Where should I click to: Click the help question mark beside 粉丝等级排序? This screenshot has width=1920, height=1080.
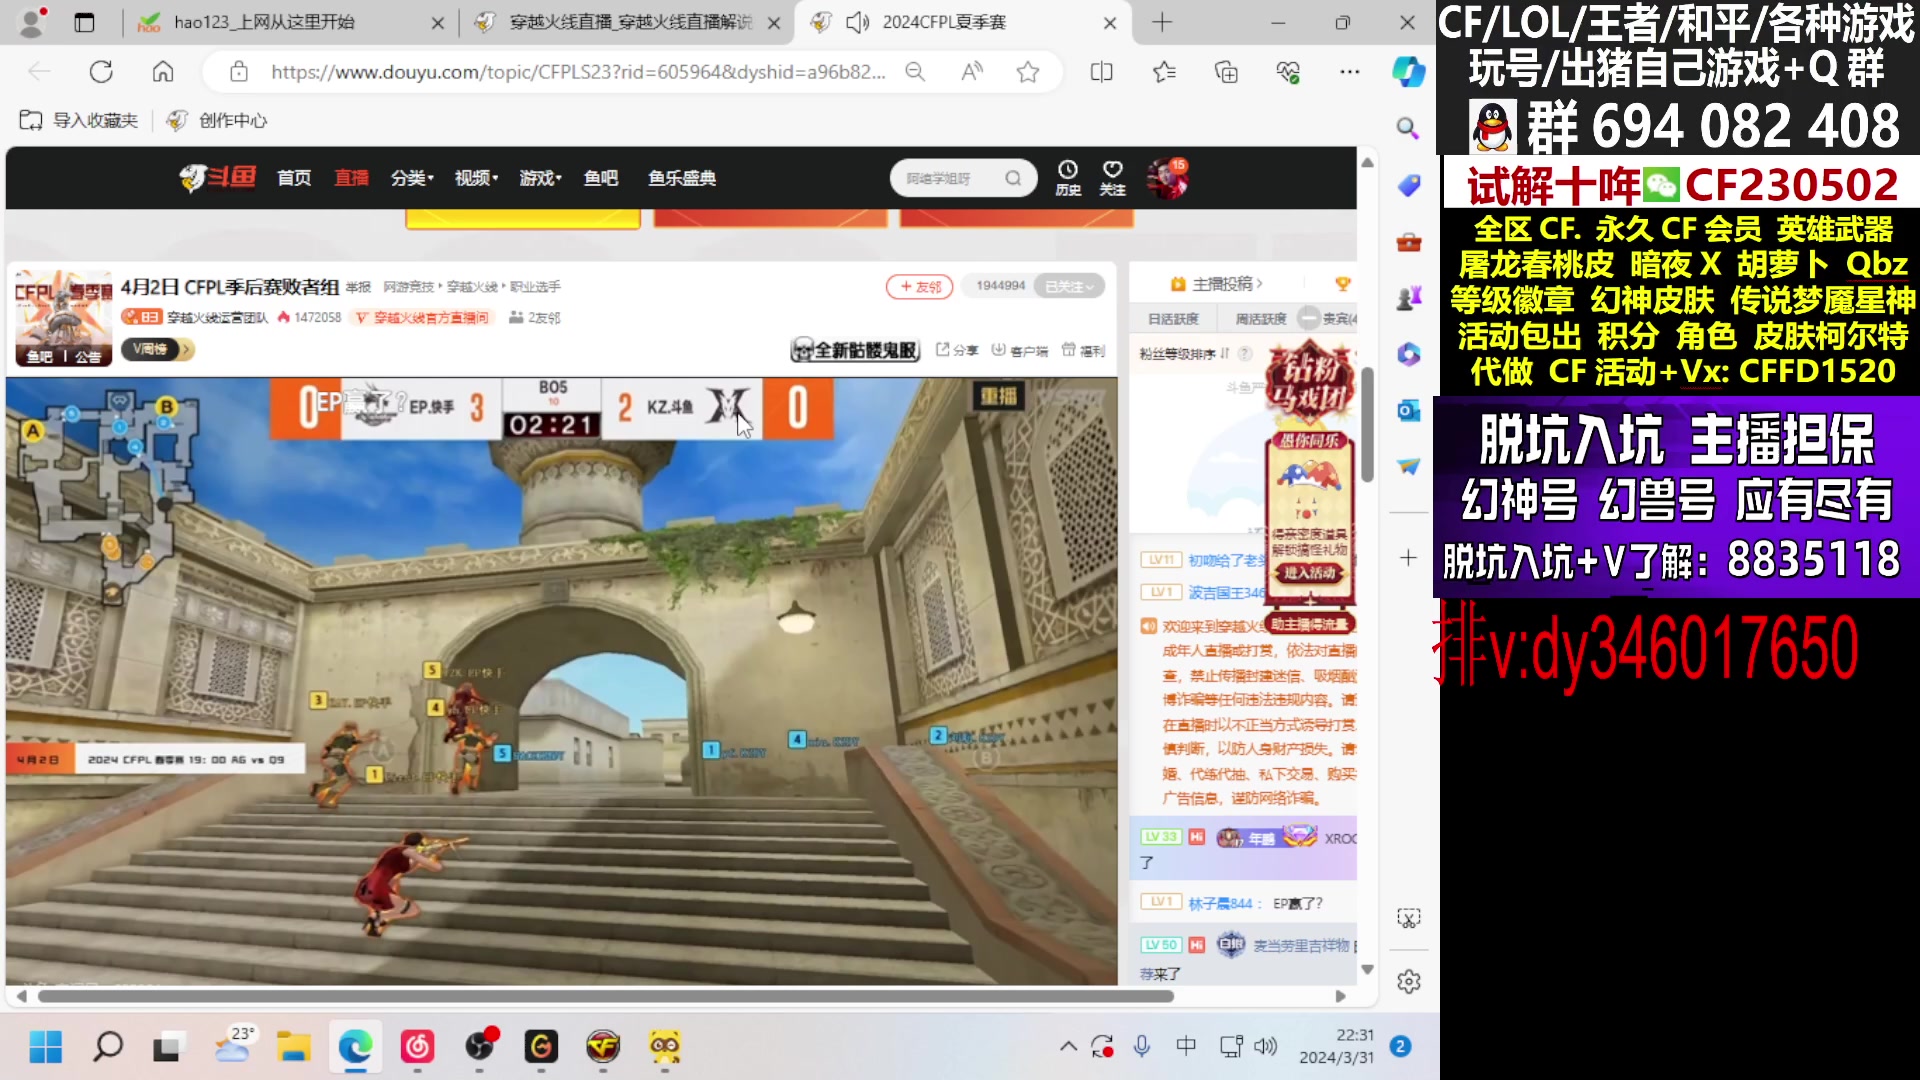tap(1245, 353)
